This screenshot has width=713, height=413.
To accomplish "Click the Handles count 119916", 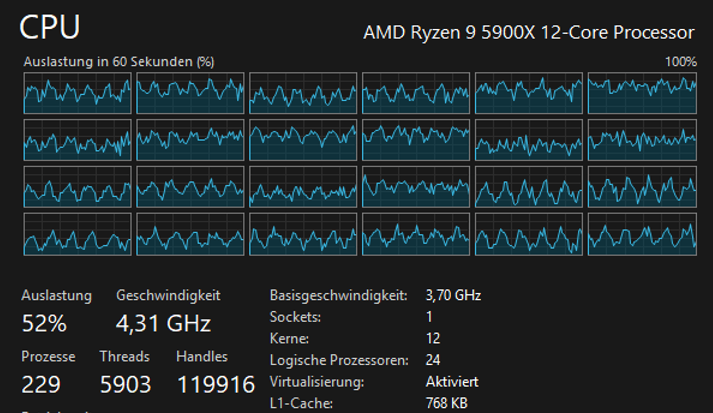I will [x=215, y=384].
